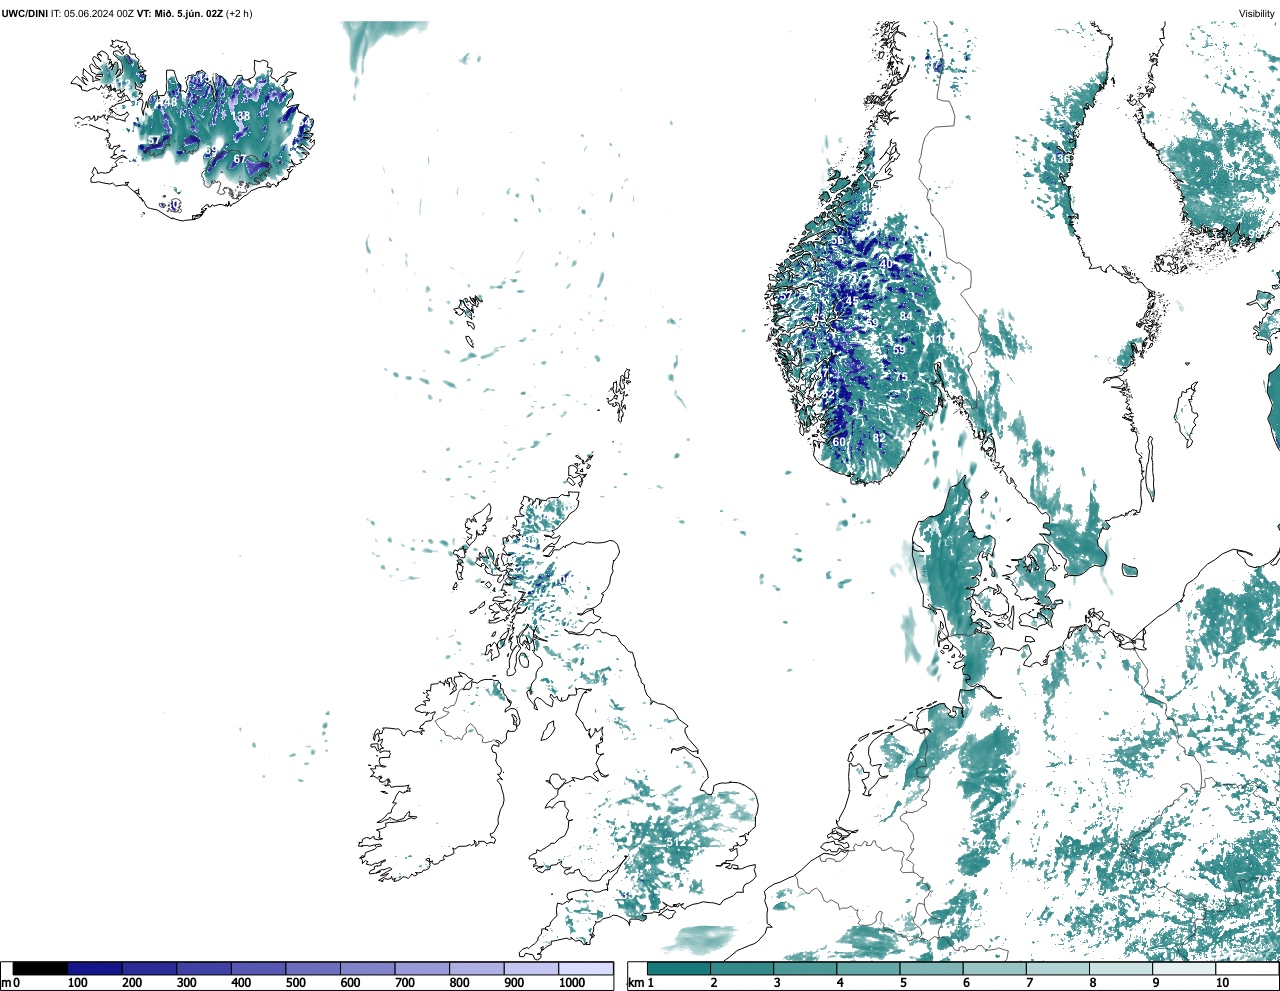
Task: Click the '700' tick label on the metre scale
Action: (404, 983)
